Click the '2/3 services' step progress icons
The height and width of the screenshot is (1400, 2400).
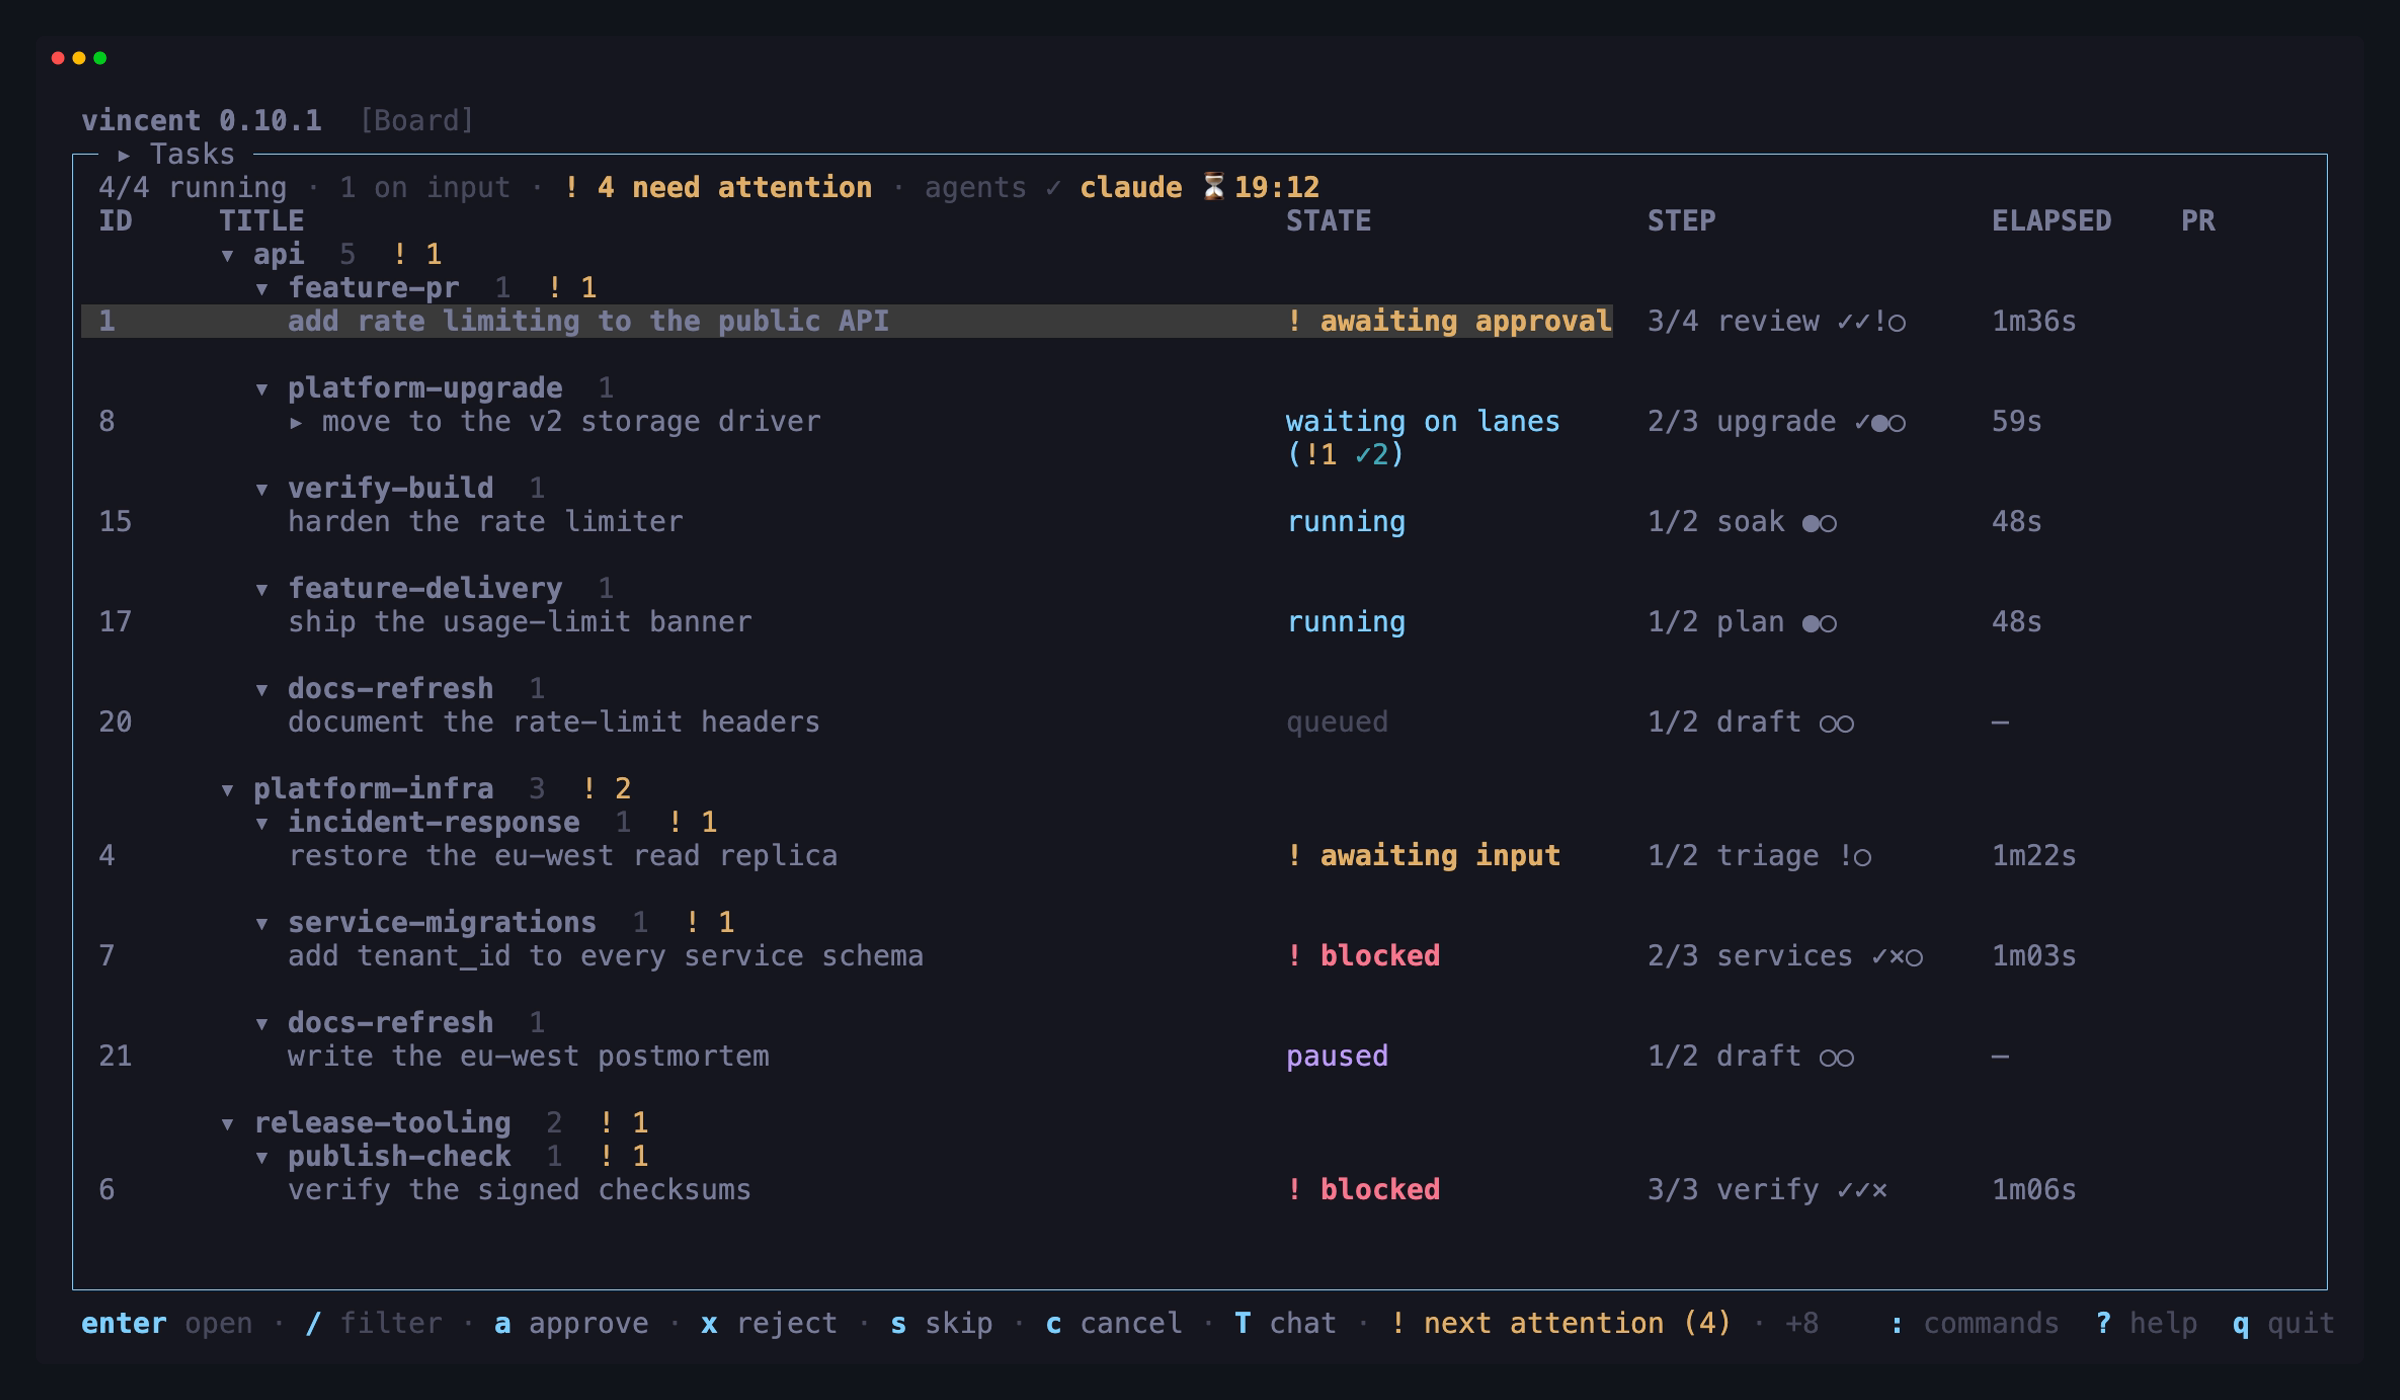click(1897, 957)
